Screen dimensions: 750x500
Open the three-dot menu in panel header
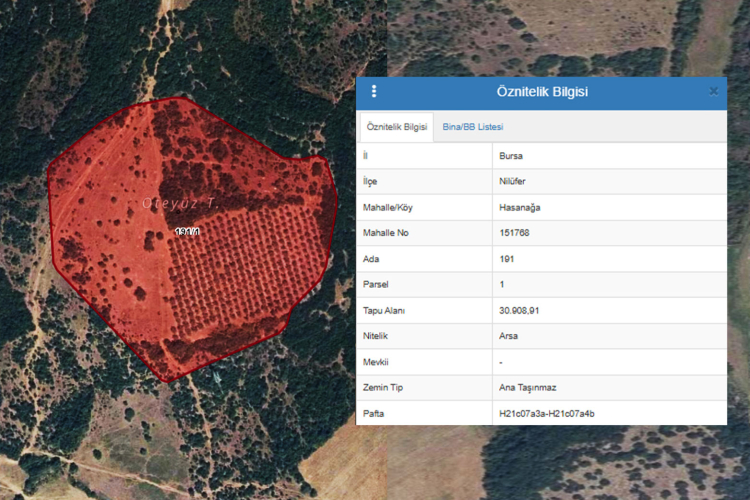click(374, 91)
